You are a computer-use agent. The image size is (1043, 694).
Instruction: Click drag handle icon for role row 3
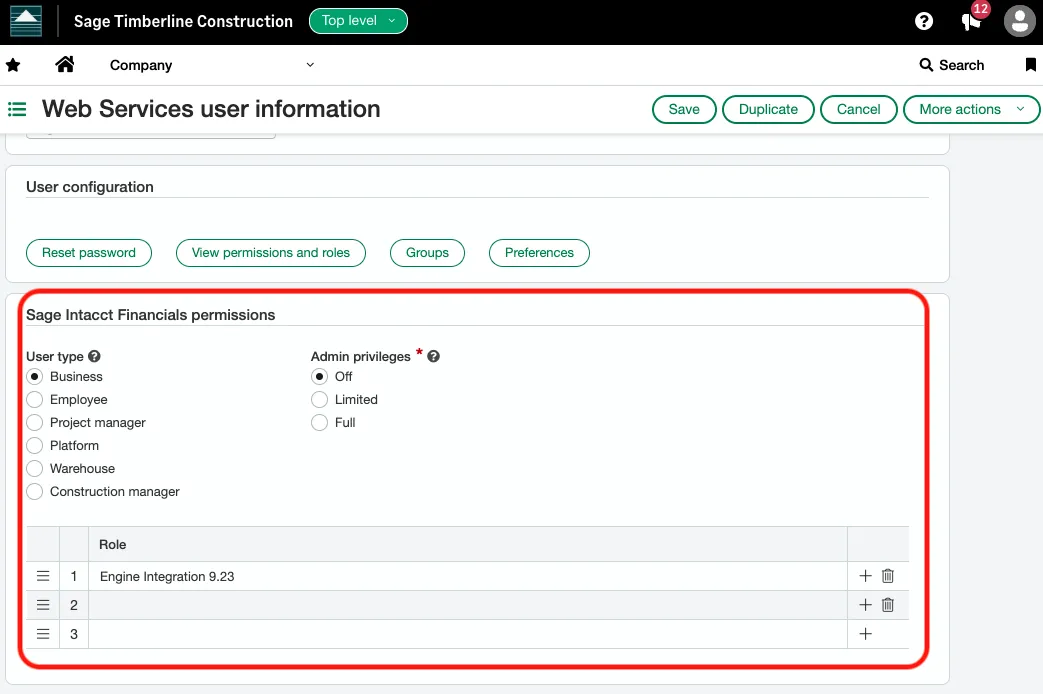[x=43, y=634]
